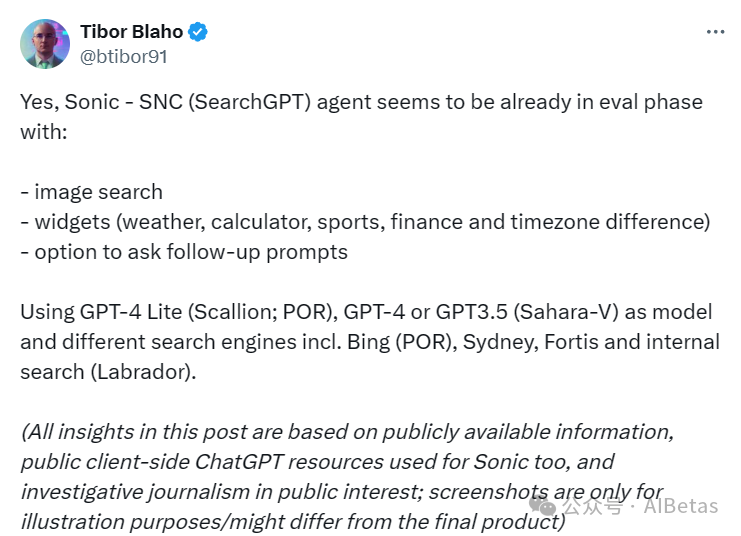The width and height of the screenshot is (741, 536).
Task: Open Tibor Blaho's profile picture
Action: click(x=45, y=44)
